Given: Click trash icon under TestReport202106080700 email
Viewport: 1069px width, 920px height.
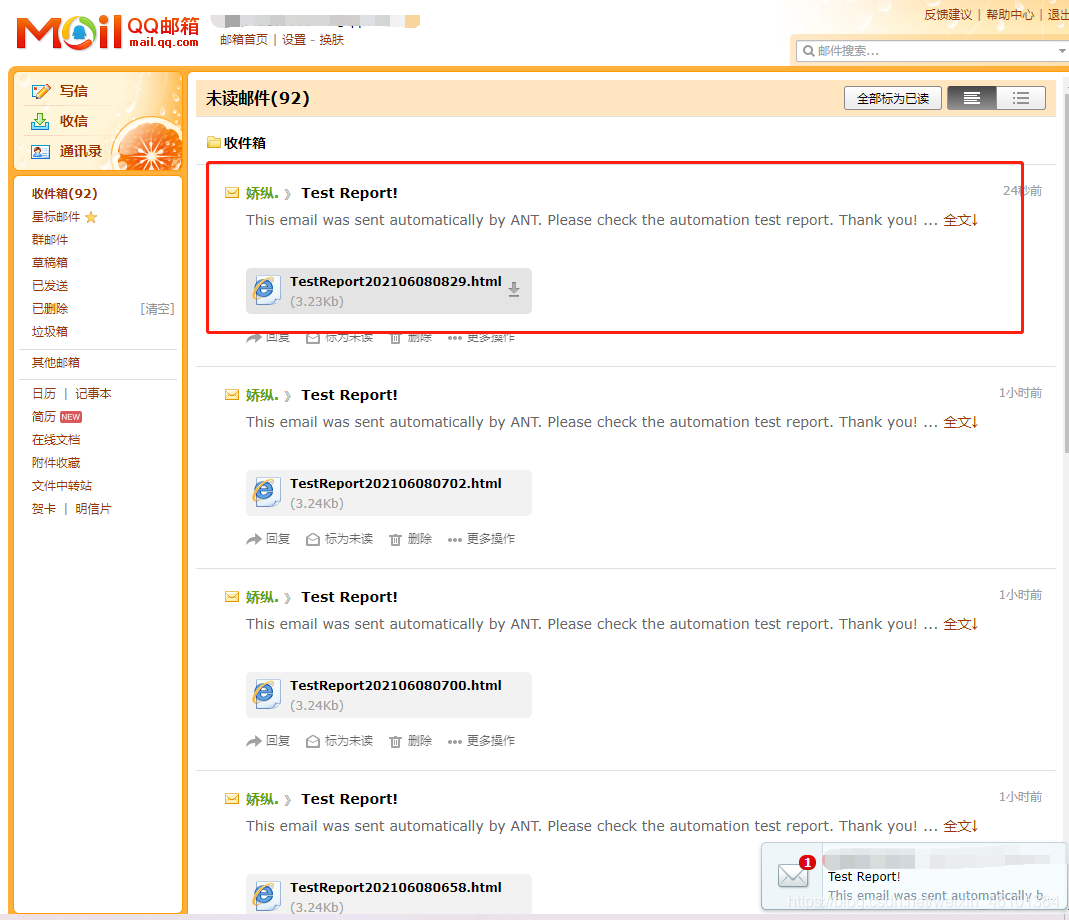Looking at the screenshot, I should (x=395, y=741).
